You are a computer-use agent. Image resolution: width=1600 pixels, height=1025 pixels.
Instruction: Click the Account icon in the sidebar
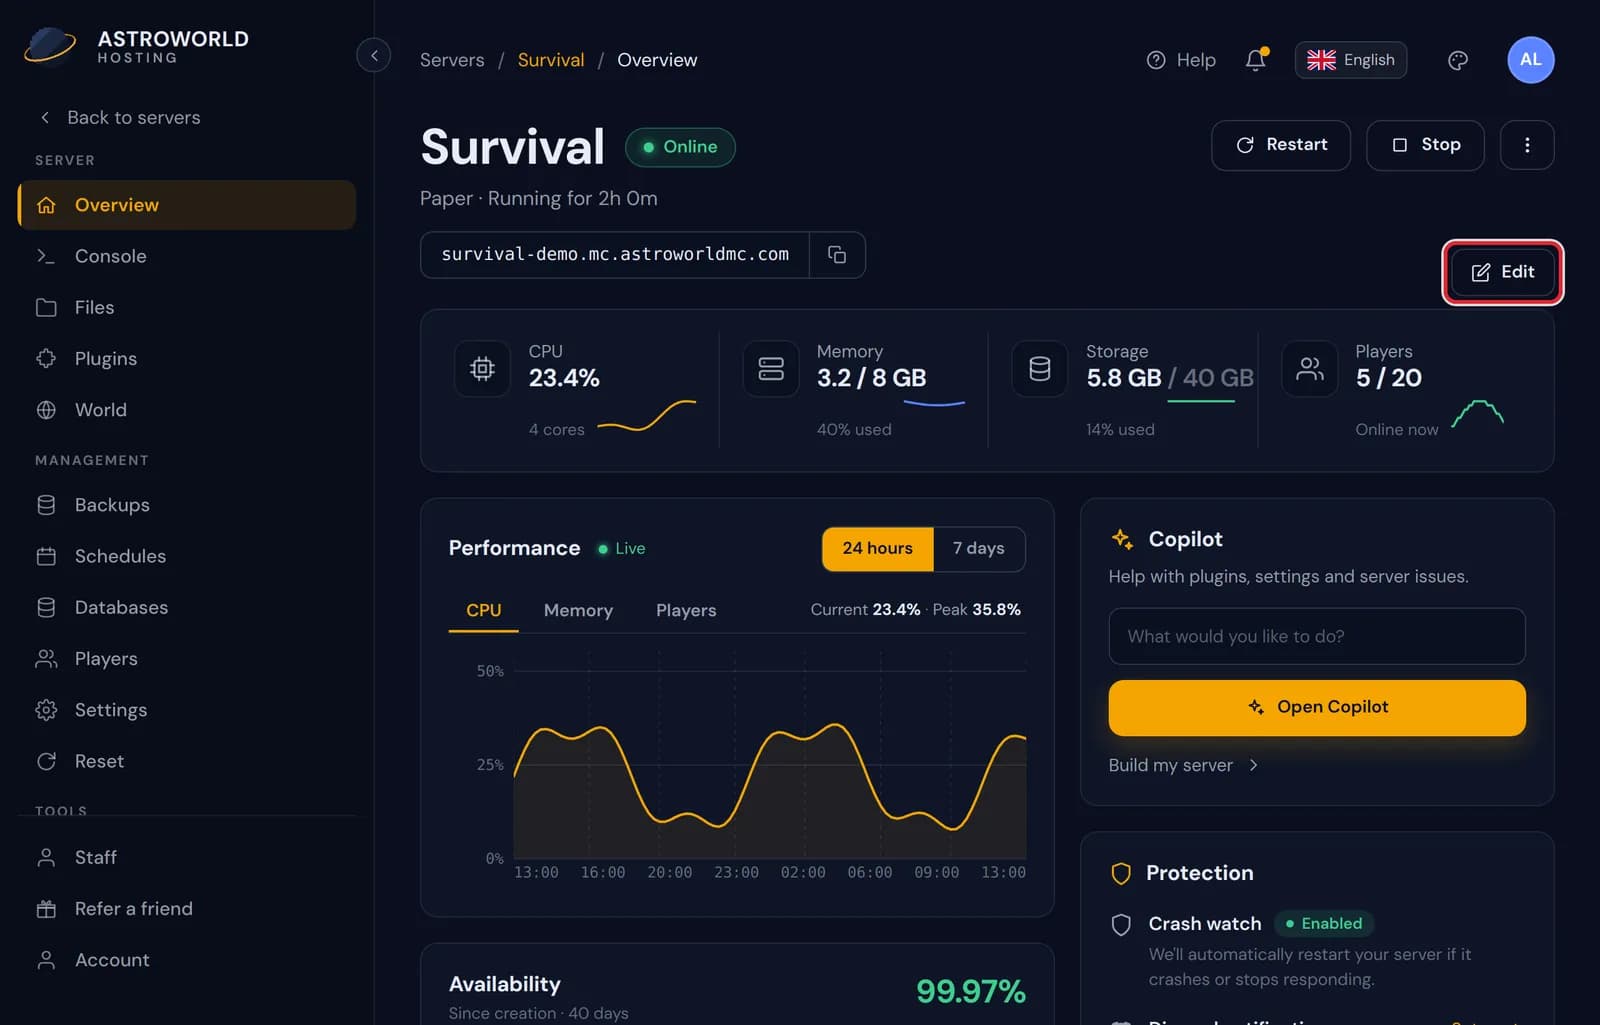46,960
